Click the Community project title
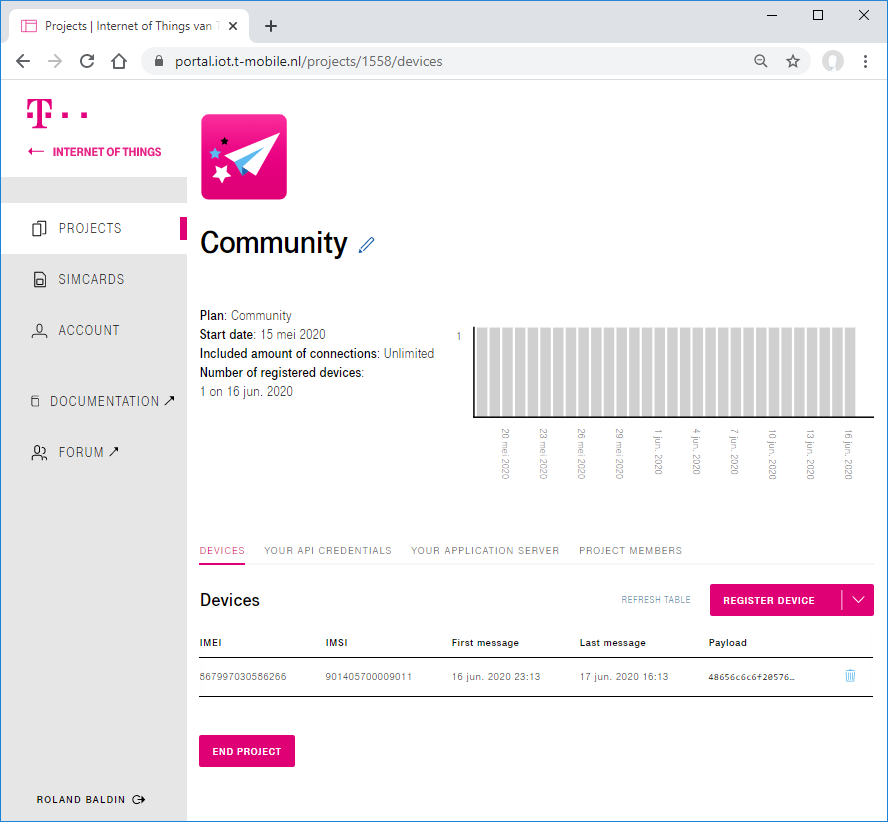Screen dimensions: 888x822 (274, 244)
